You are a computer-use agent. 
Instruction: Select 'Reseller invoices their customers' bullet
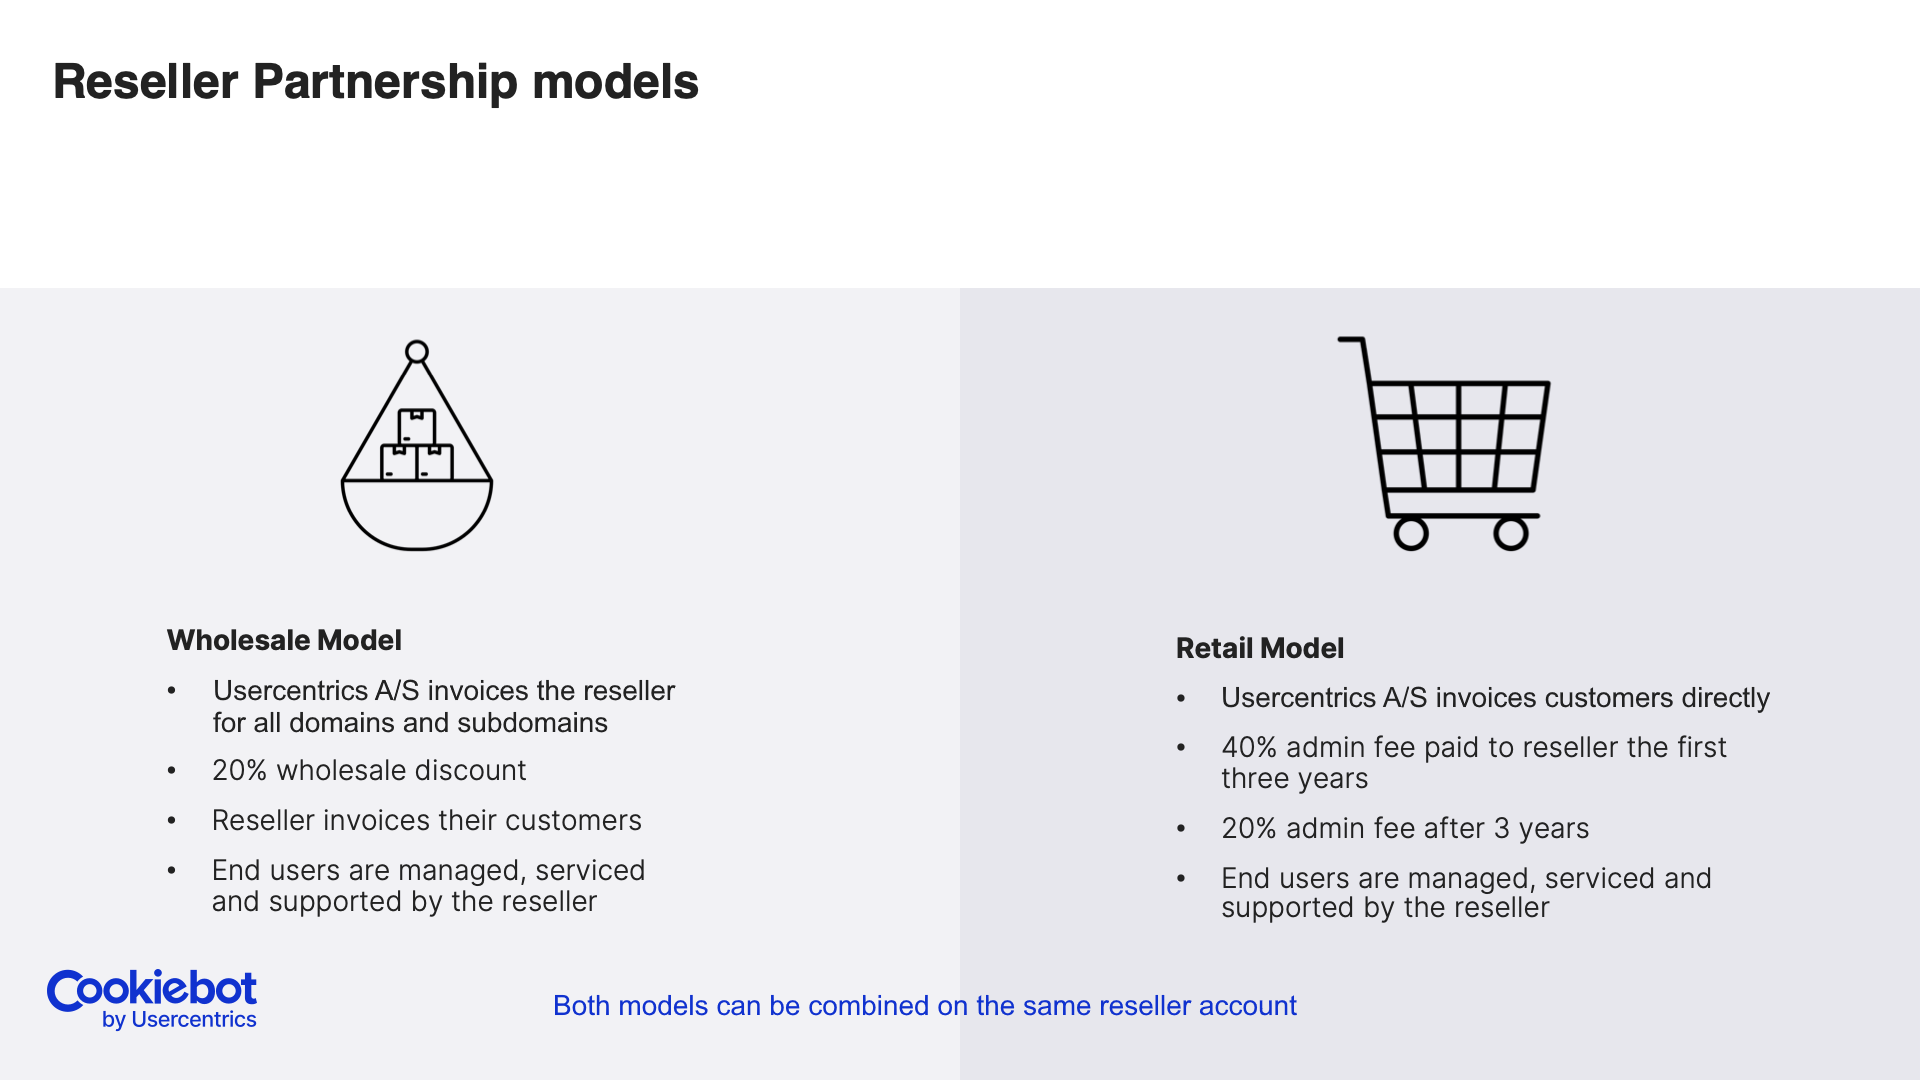(426, 820)
